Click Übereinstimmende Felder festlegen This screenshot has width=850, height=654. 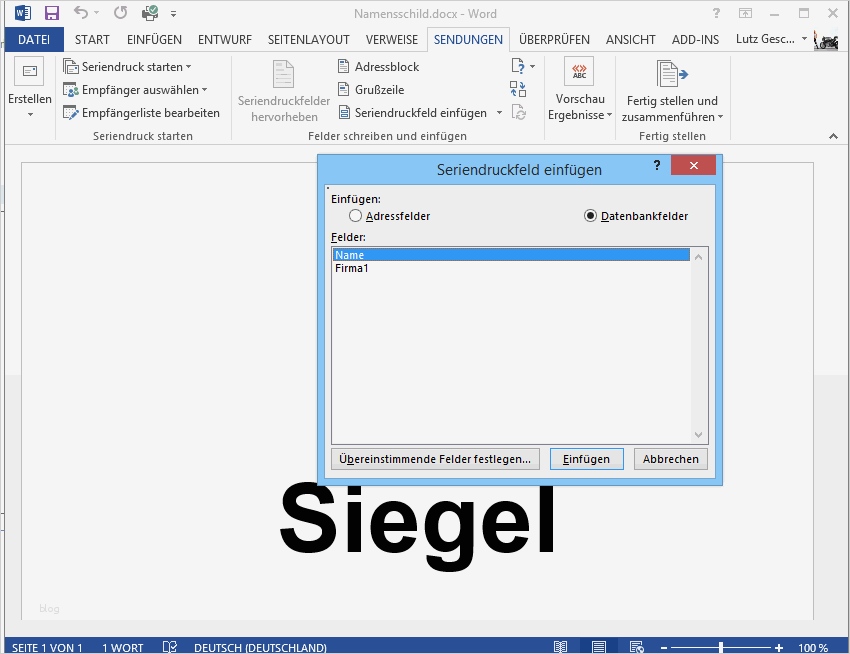(435, 459)
